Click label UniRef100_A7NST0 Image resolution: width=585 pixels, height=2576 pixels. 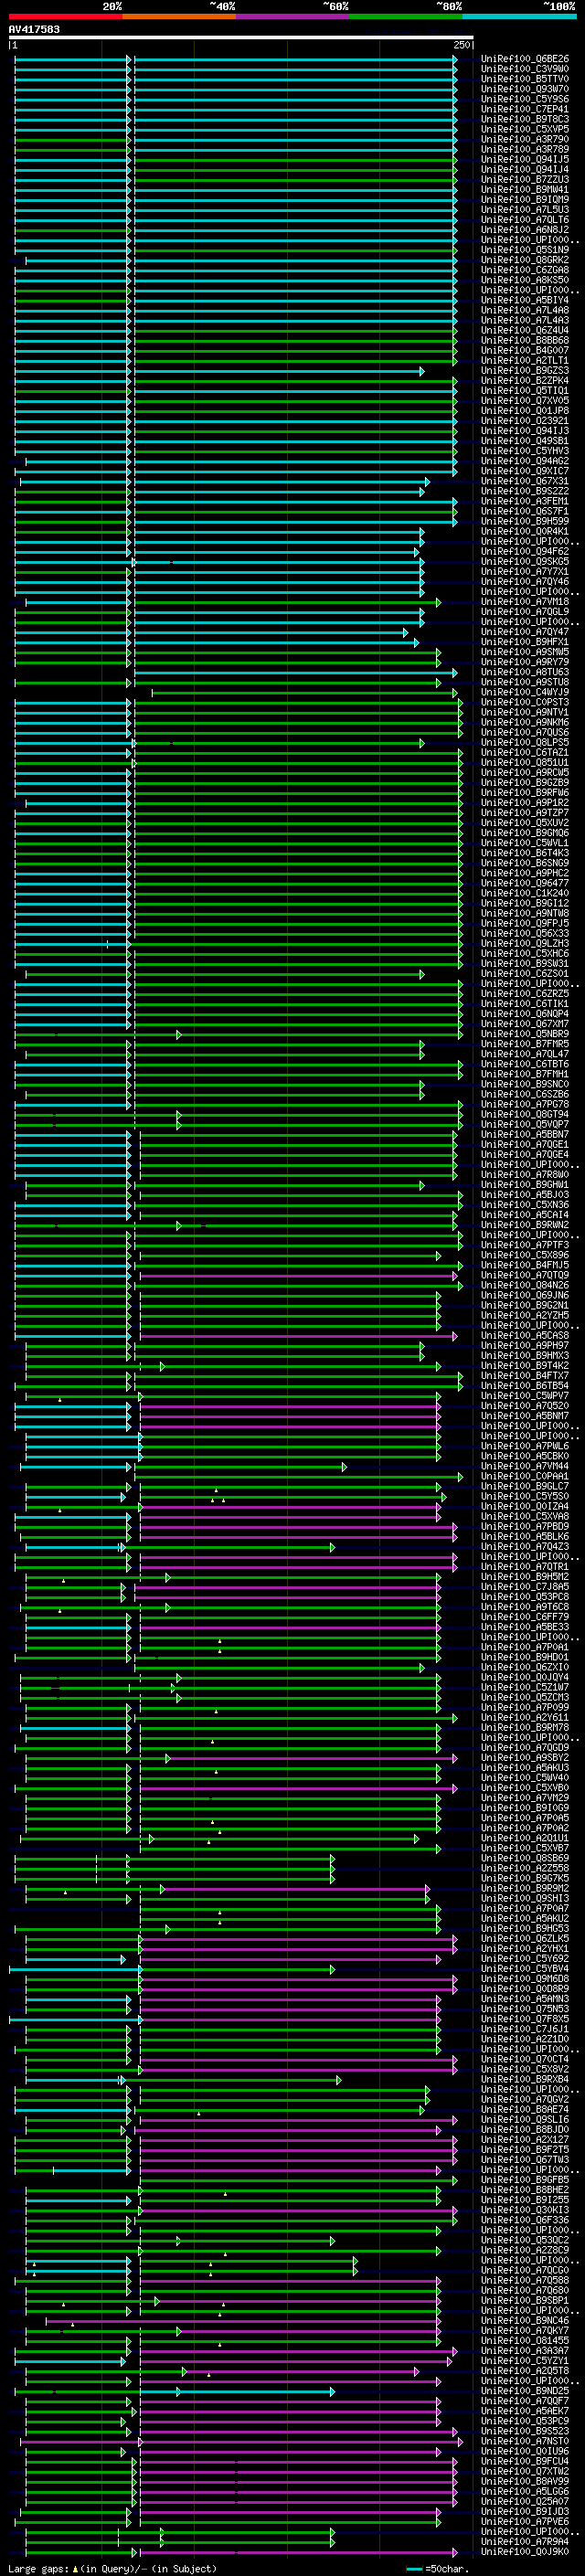tap(525, 2441)
